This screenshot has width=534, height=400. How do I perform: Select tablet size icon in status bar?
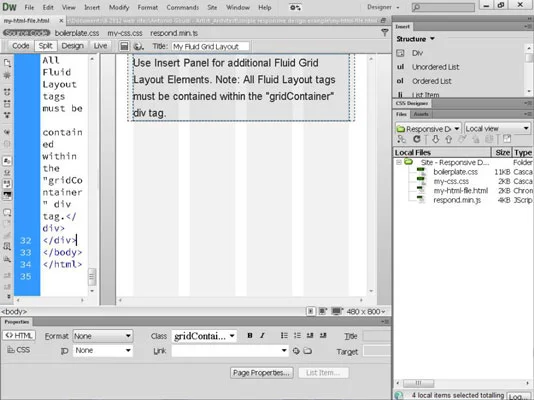click(x=322, y=311)
